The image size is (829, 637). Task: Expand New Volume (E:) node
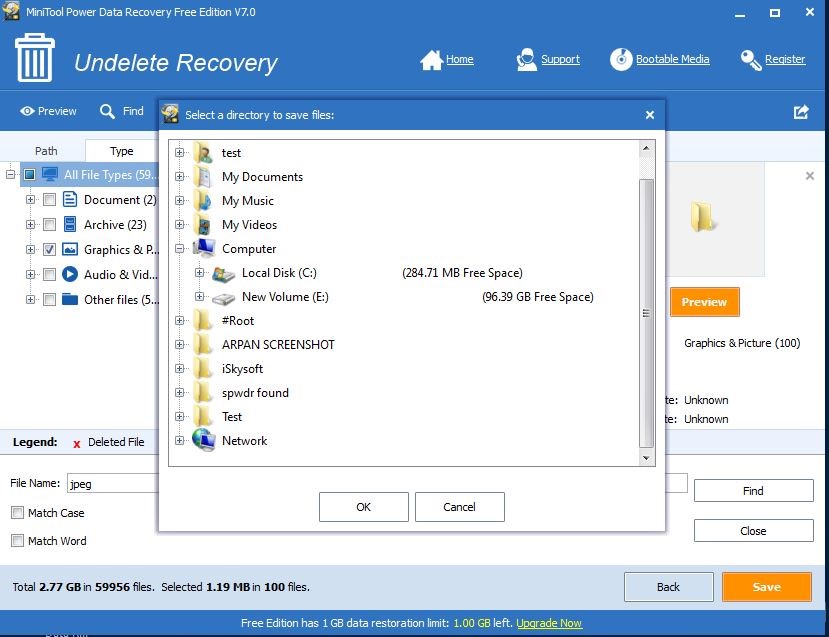(199, 296)
